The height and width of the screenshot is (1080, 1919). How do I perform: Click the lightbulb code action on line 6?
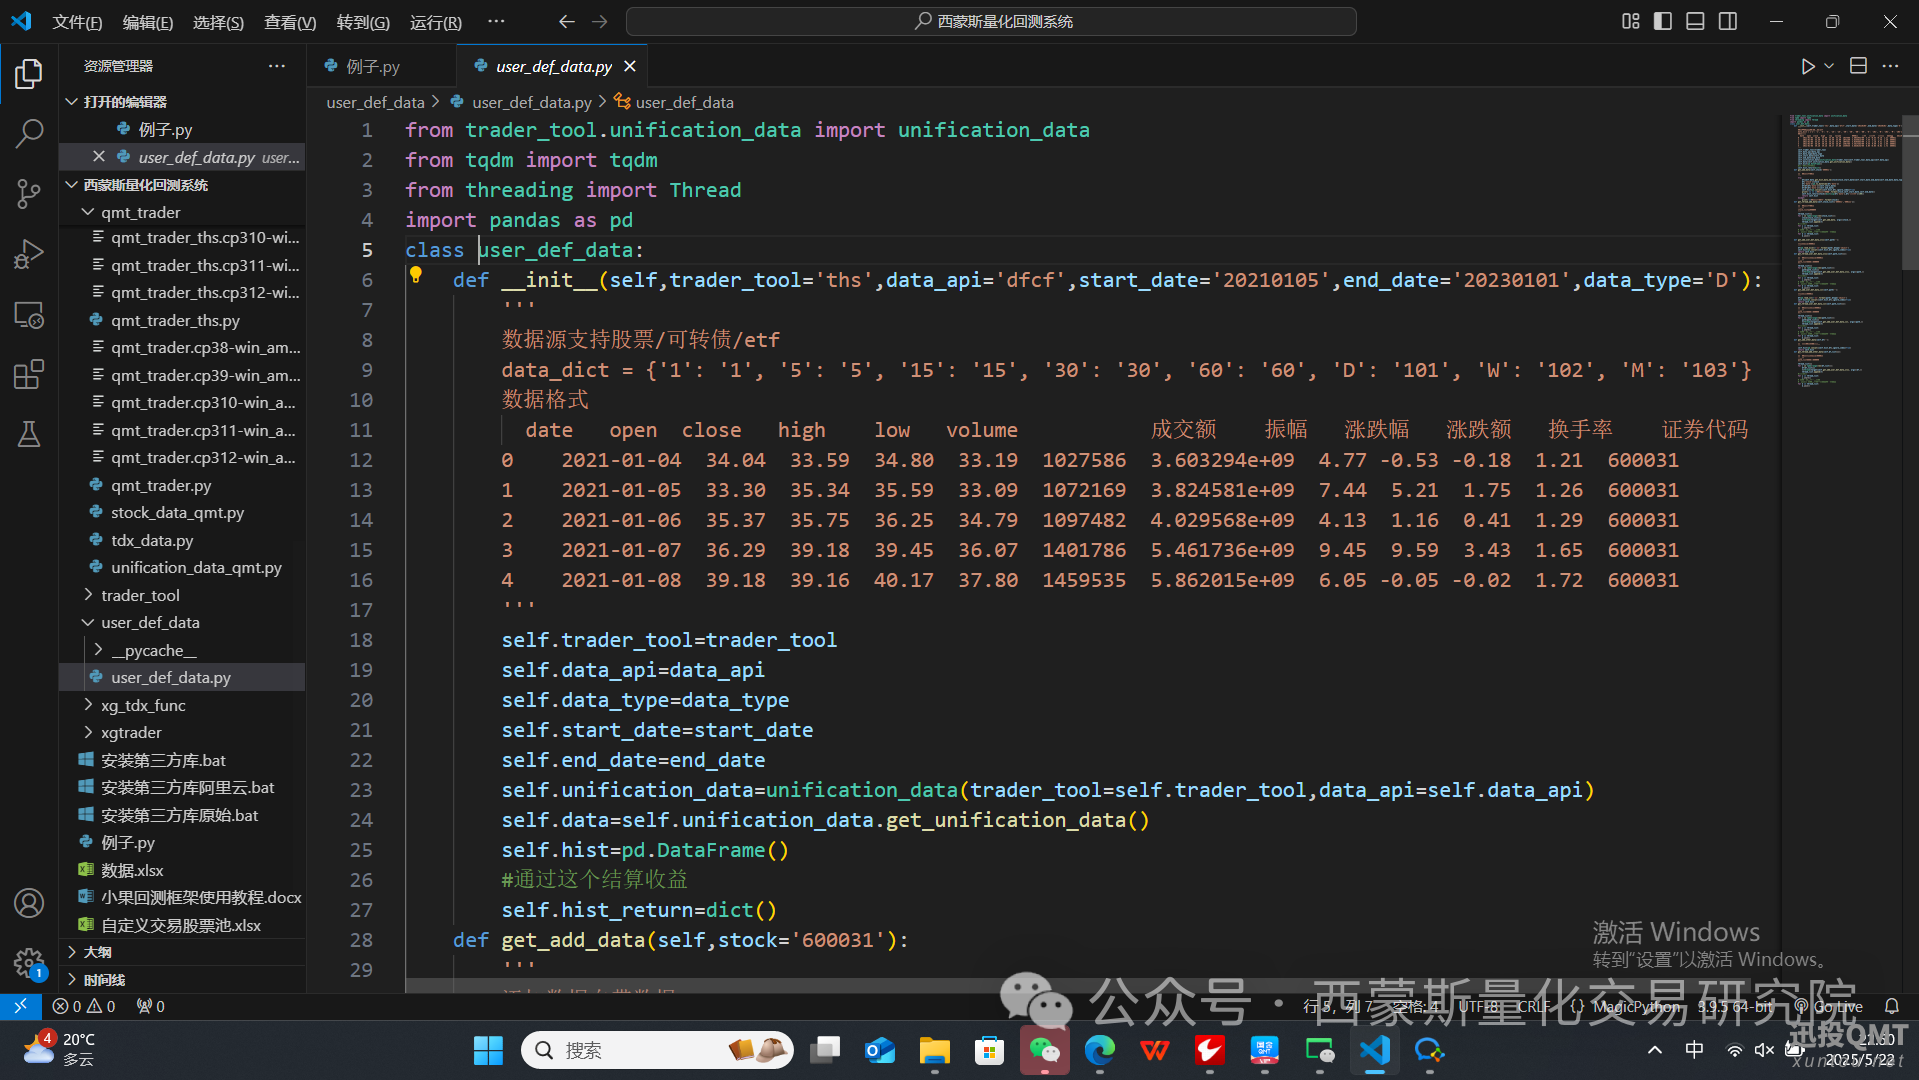pyautogui.click(x=416, y=275)
